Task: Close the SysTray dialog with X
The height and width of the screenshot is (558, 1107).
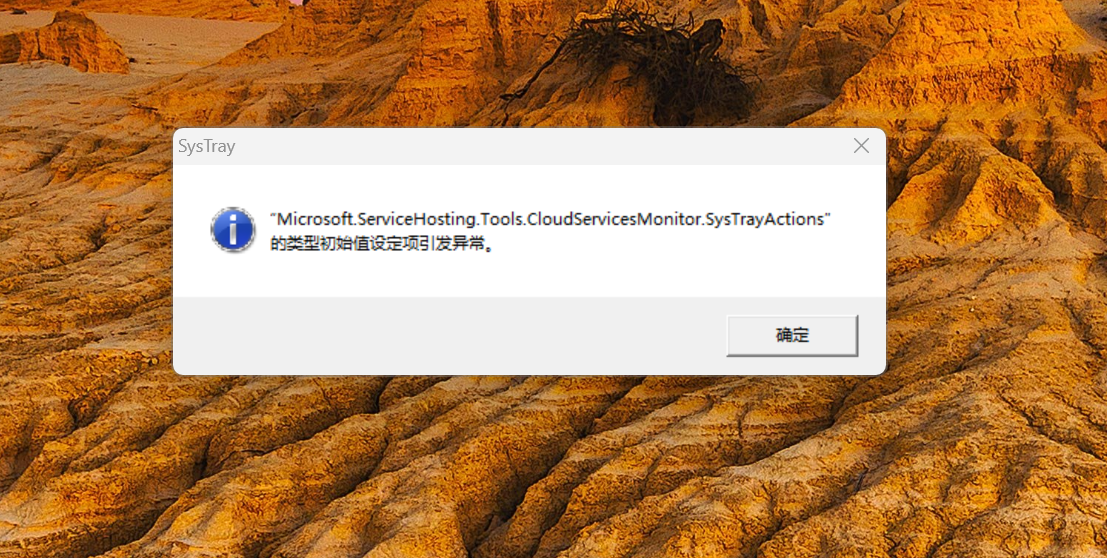Action: coord(861,146)
